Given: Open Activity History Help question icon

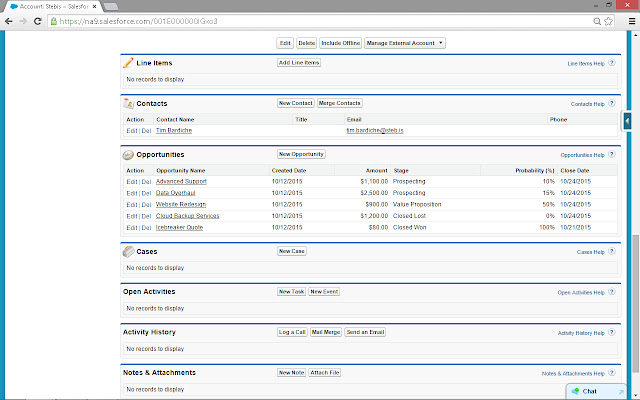Looking at the screenshot, I should (x=611, y=332).
